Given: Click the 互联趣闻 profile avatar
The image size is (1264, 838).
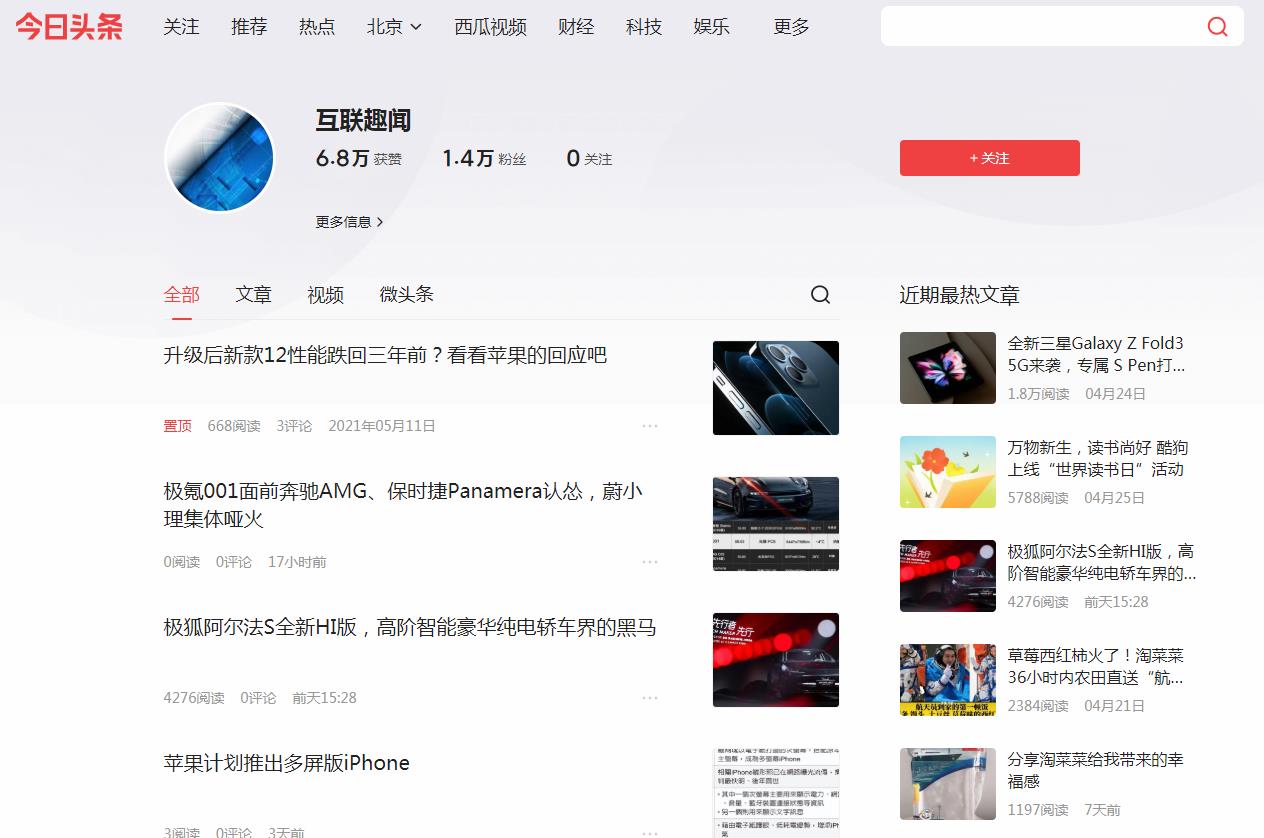Looking at the screenshot, I should [219, 157].
